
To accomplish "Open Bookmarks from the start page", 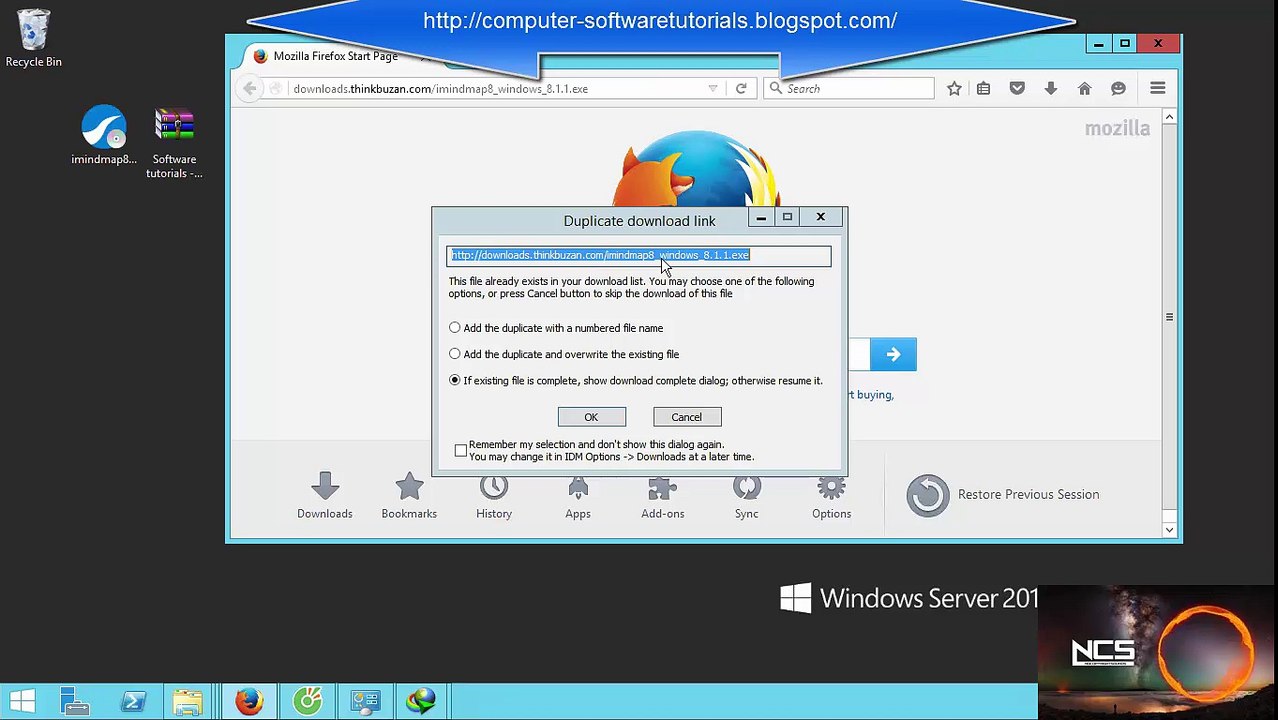I will pos(409,496).
